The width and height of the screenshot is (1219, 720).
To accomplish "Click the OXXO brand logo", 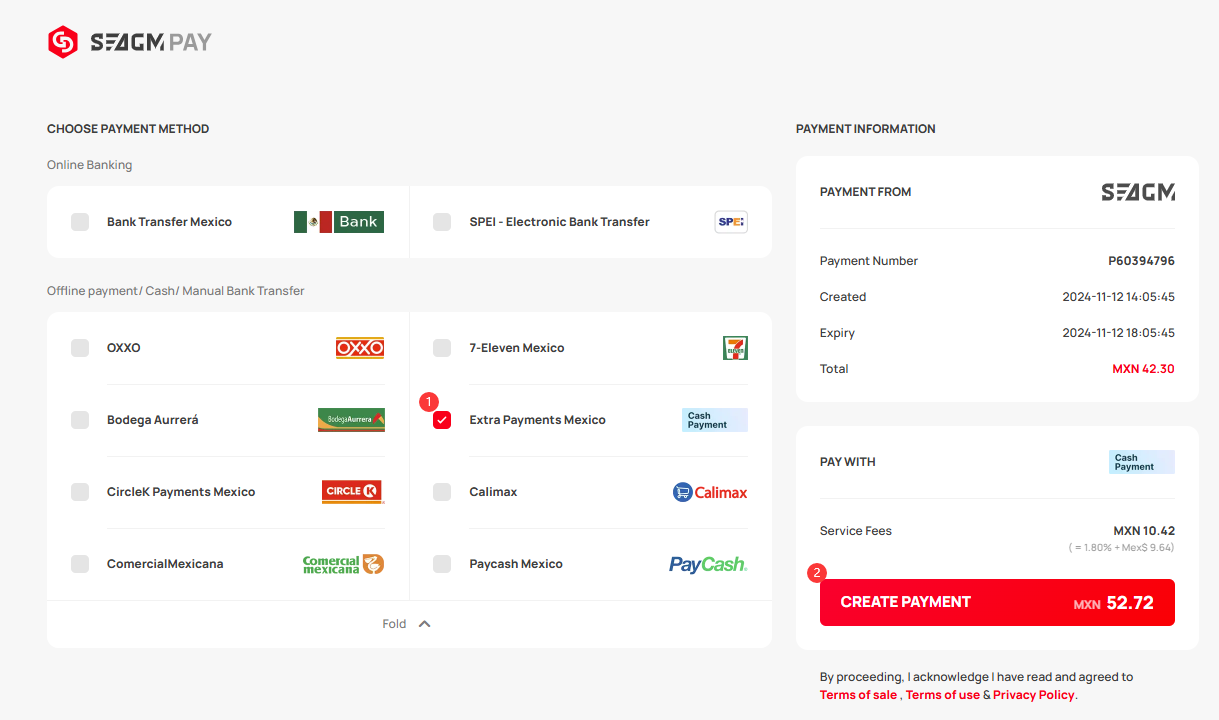I will click(x=360, y=348).
